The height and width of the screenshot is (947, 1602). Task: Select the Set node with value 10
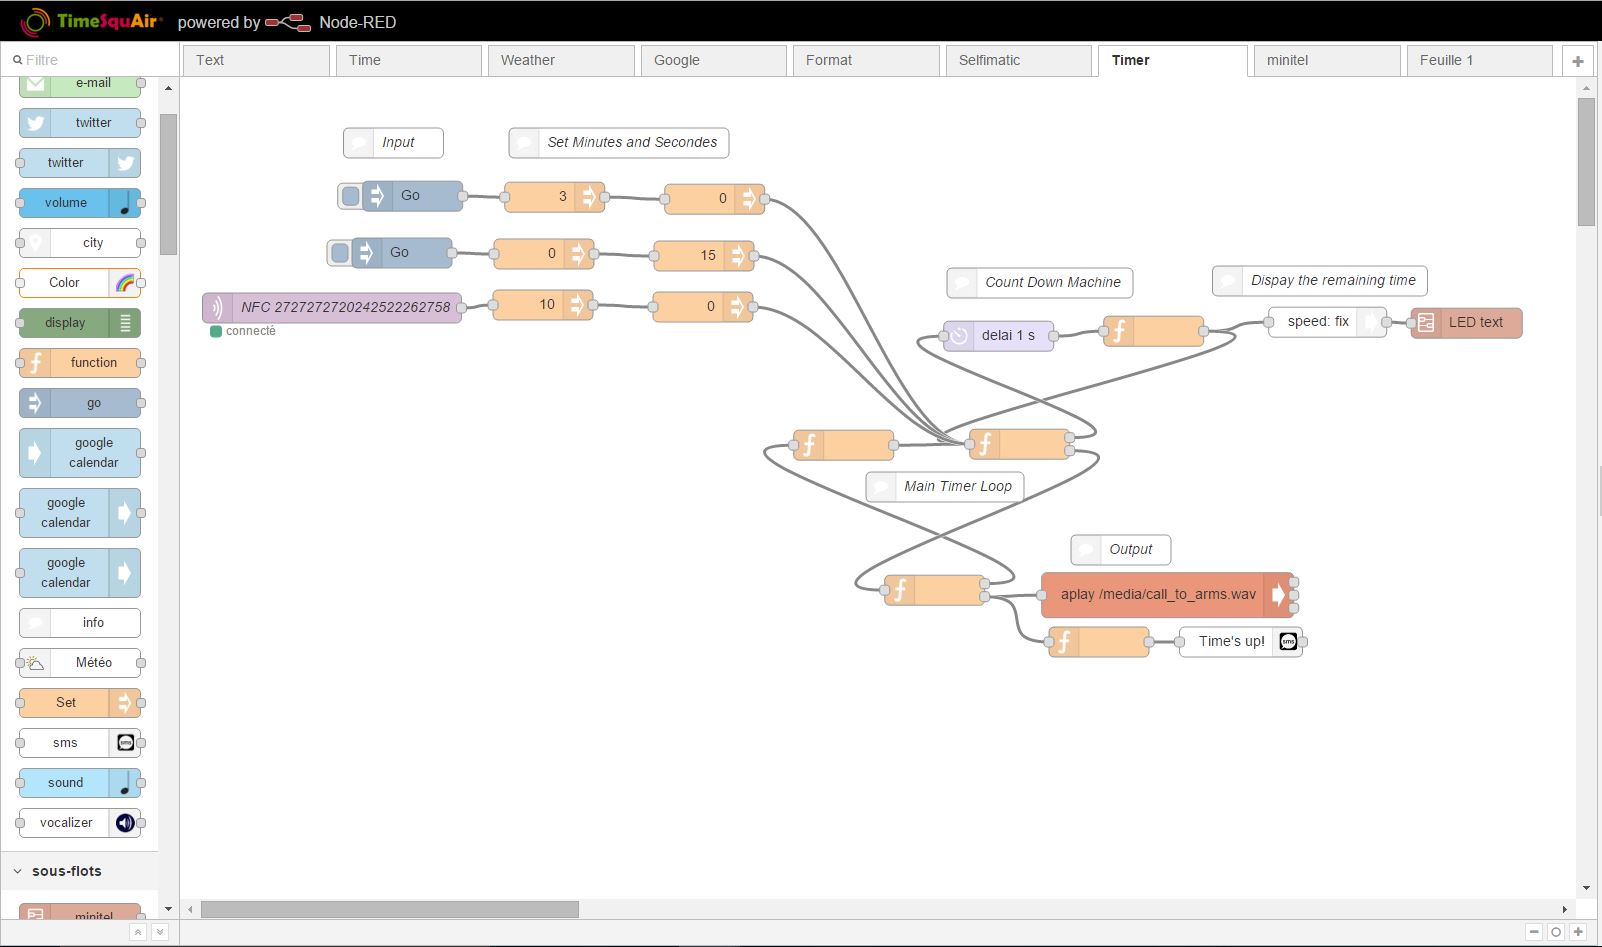543,305
